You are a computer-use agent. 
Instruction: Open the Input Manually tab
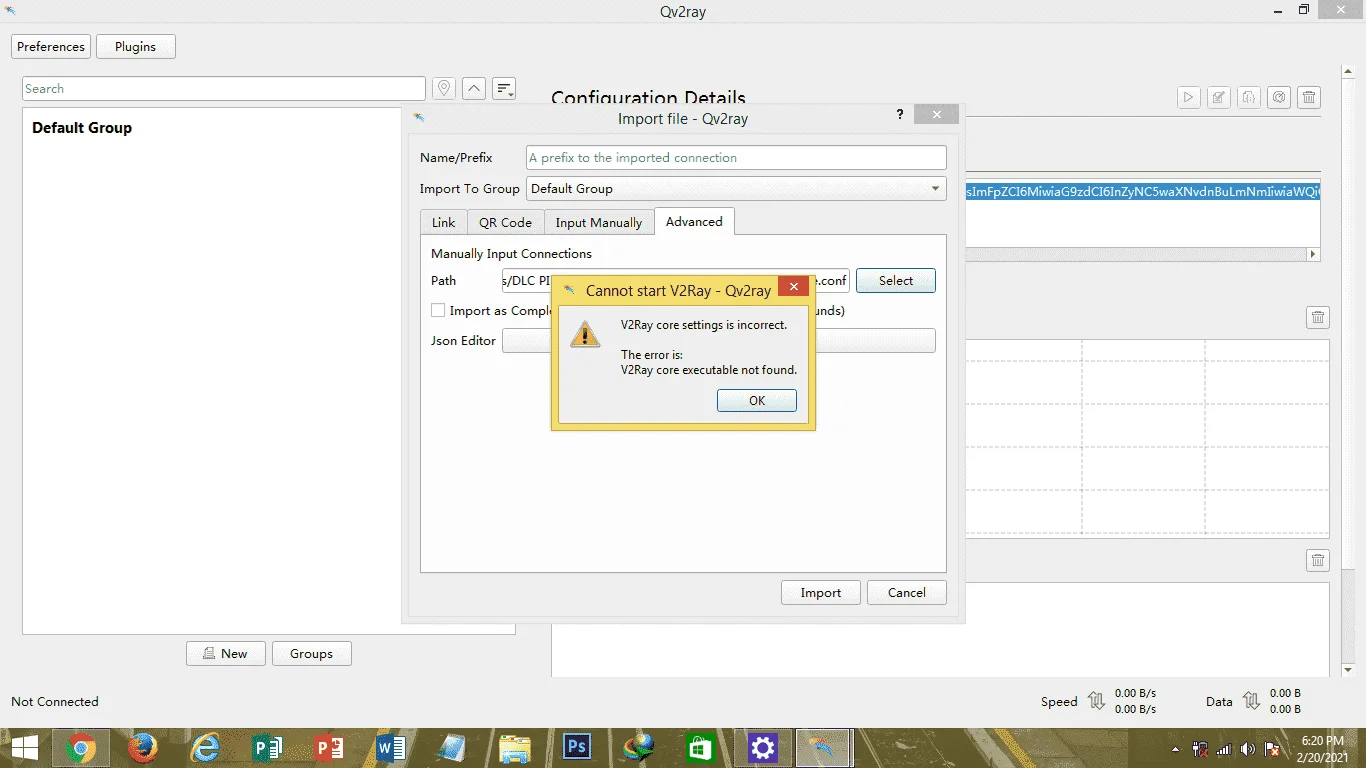click(x=599, y=222)
